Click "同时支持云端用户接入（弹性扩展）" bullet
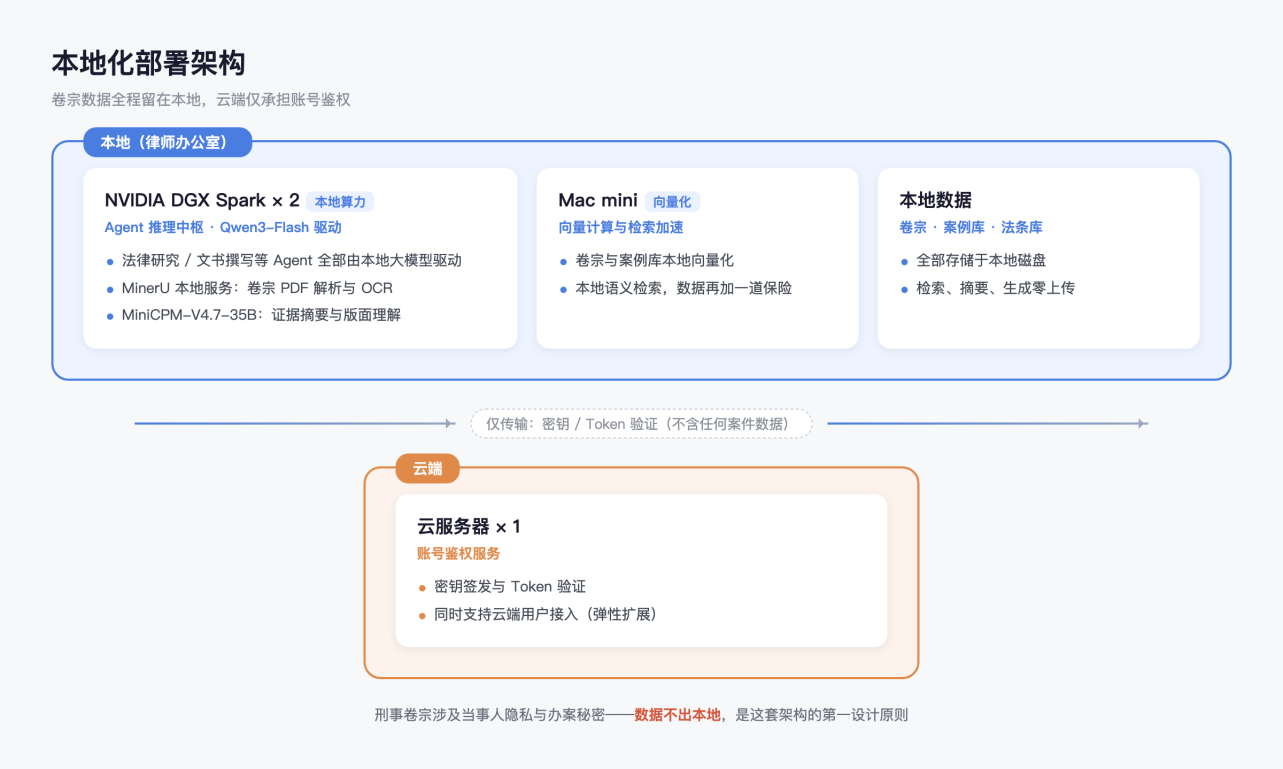Screen dimensions: 1283x769 click(546, 614)
